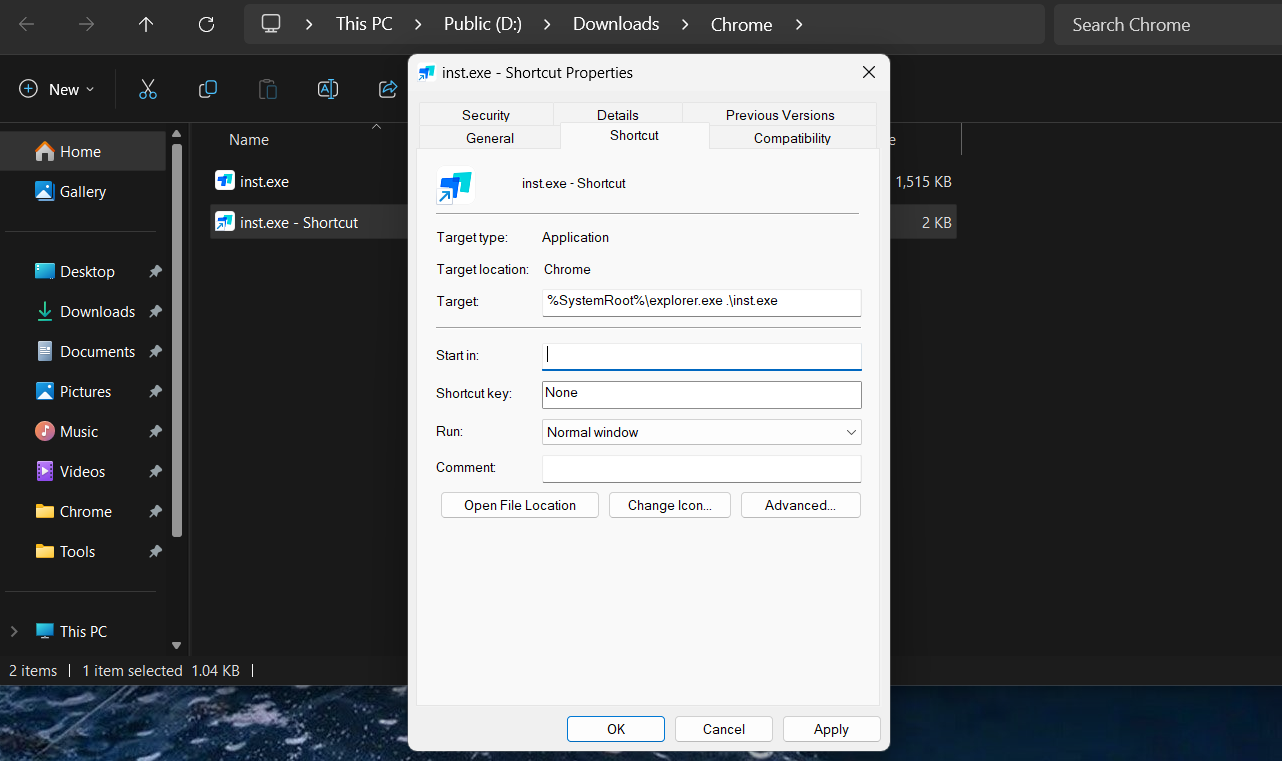Open the Details tab

[x=617, y=115]
